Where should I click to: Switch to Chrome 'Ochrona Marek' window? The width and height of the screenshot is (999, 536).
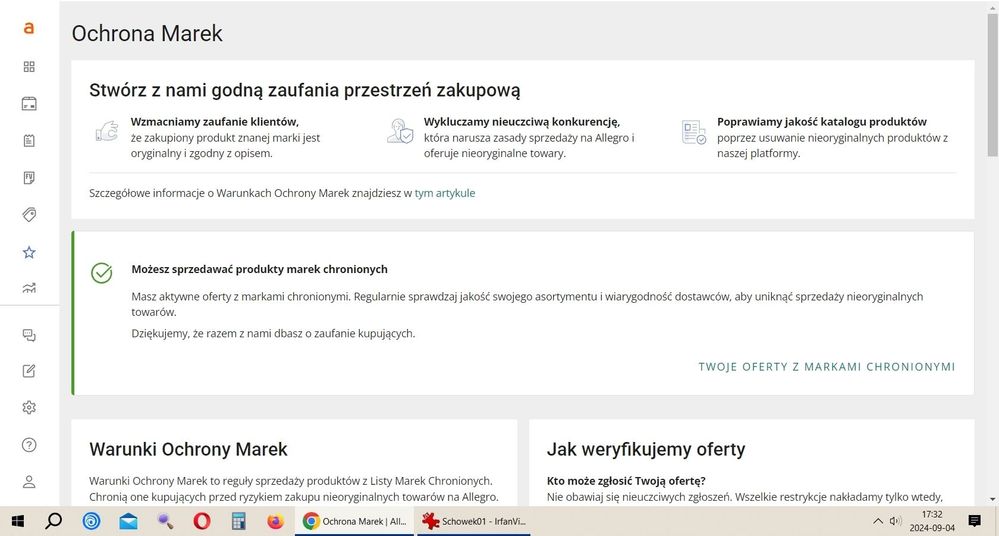pyautogui.click(x=355, y=521)
